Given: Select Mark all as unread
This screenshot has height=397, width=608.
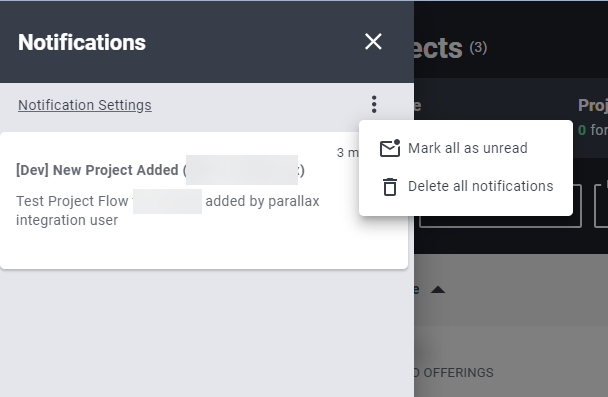Looking at the screenshot, I should click(x=466, y=148).
